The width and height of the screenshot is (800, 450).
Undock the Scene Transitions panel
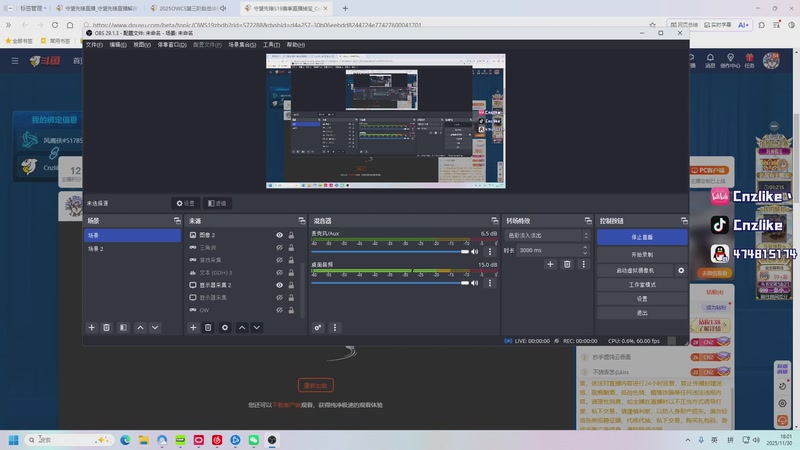tap(588, 221)
